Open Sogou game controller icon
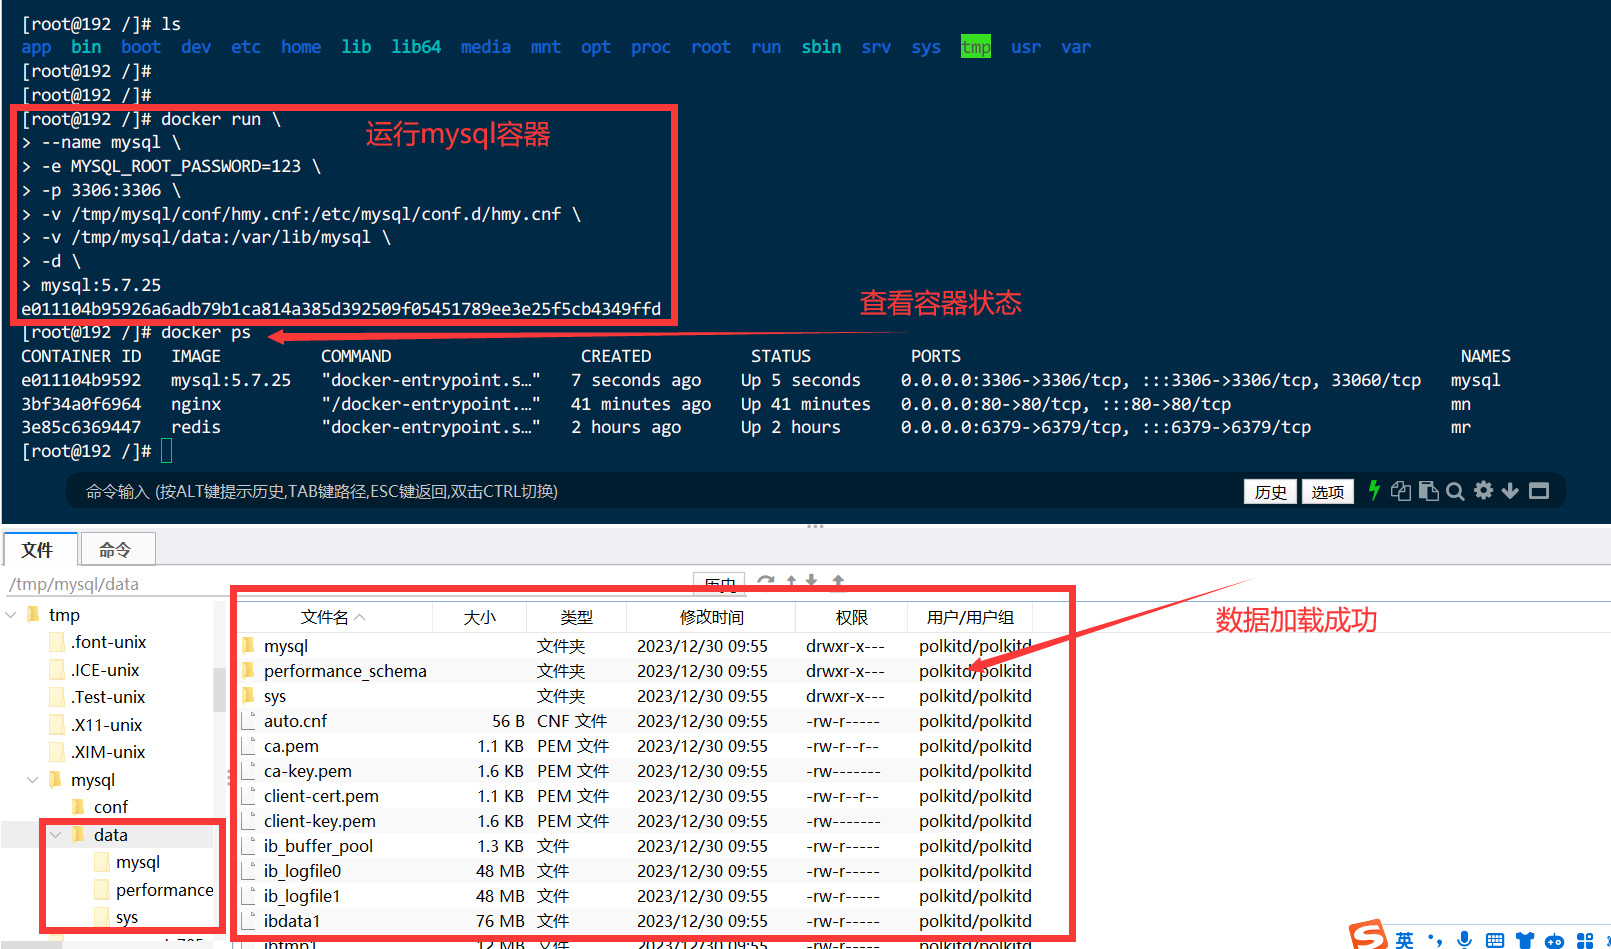Image resolution: width=1611 pixels, height=949 pixels. pos(1555,941)
